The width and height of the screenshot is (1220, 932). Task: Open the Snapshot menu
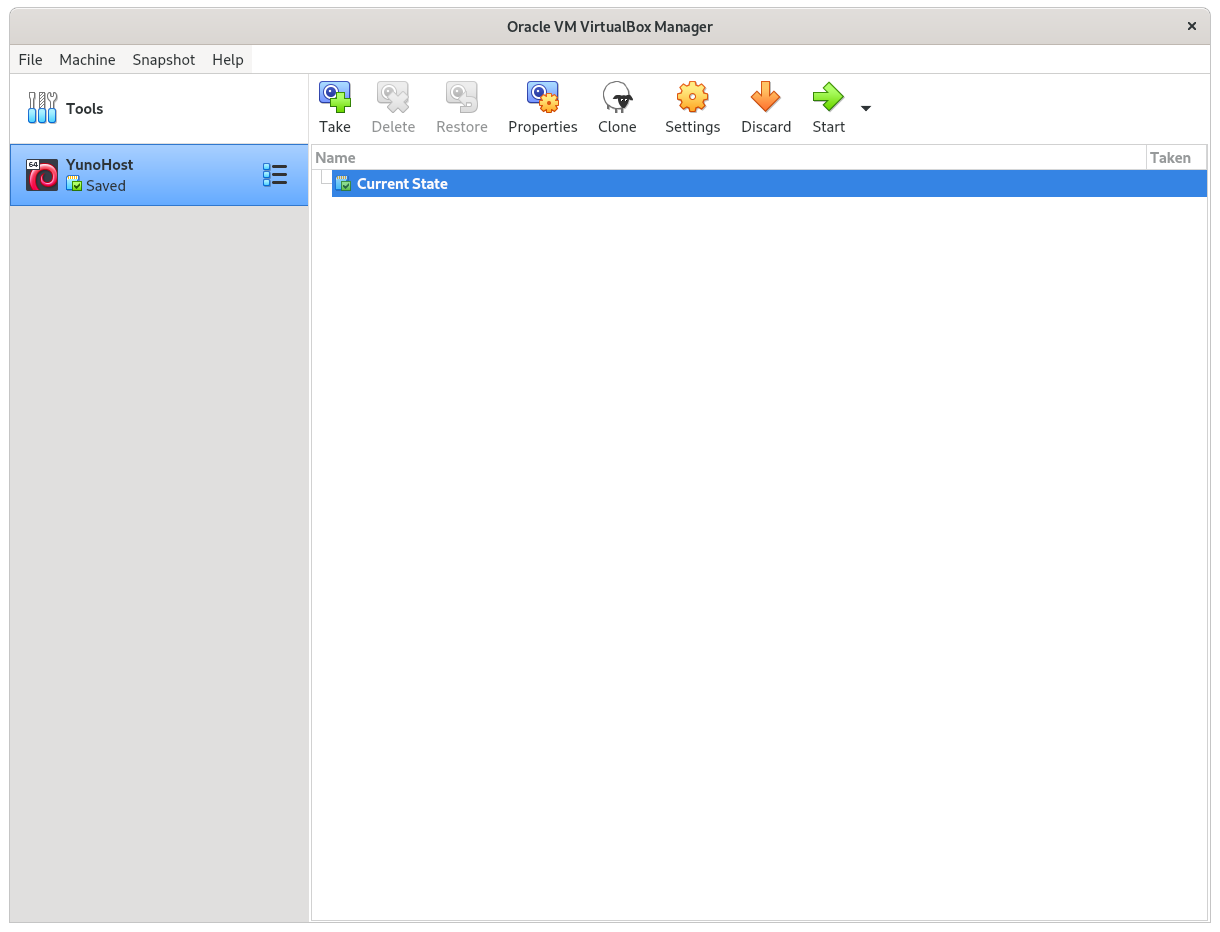click(x=164, y=60)
